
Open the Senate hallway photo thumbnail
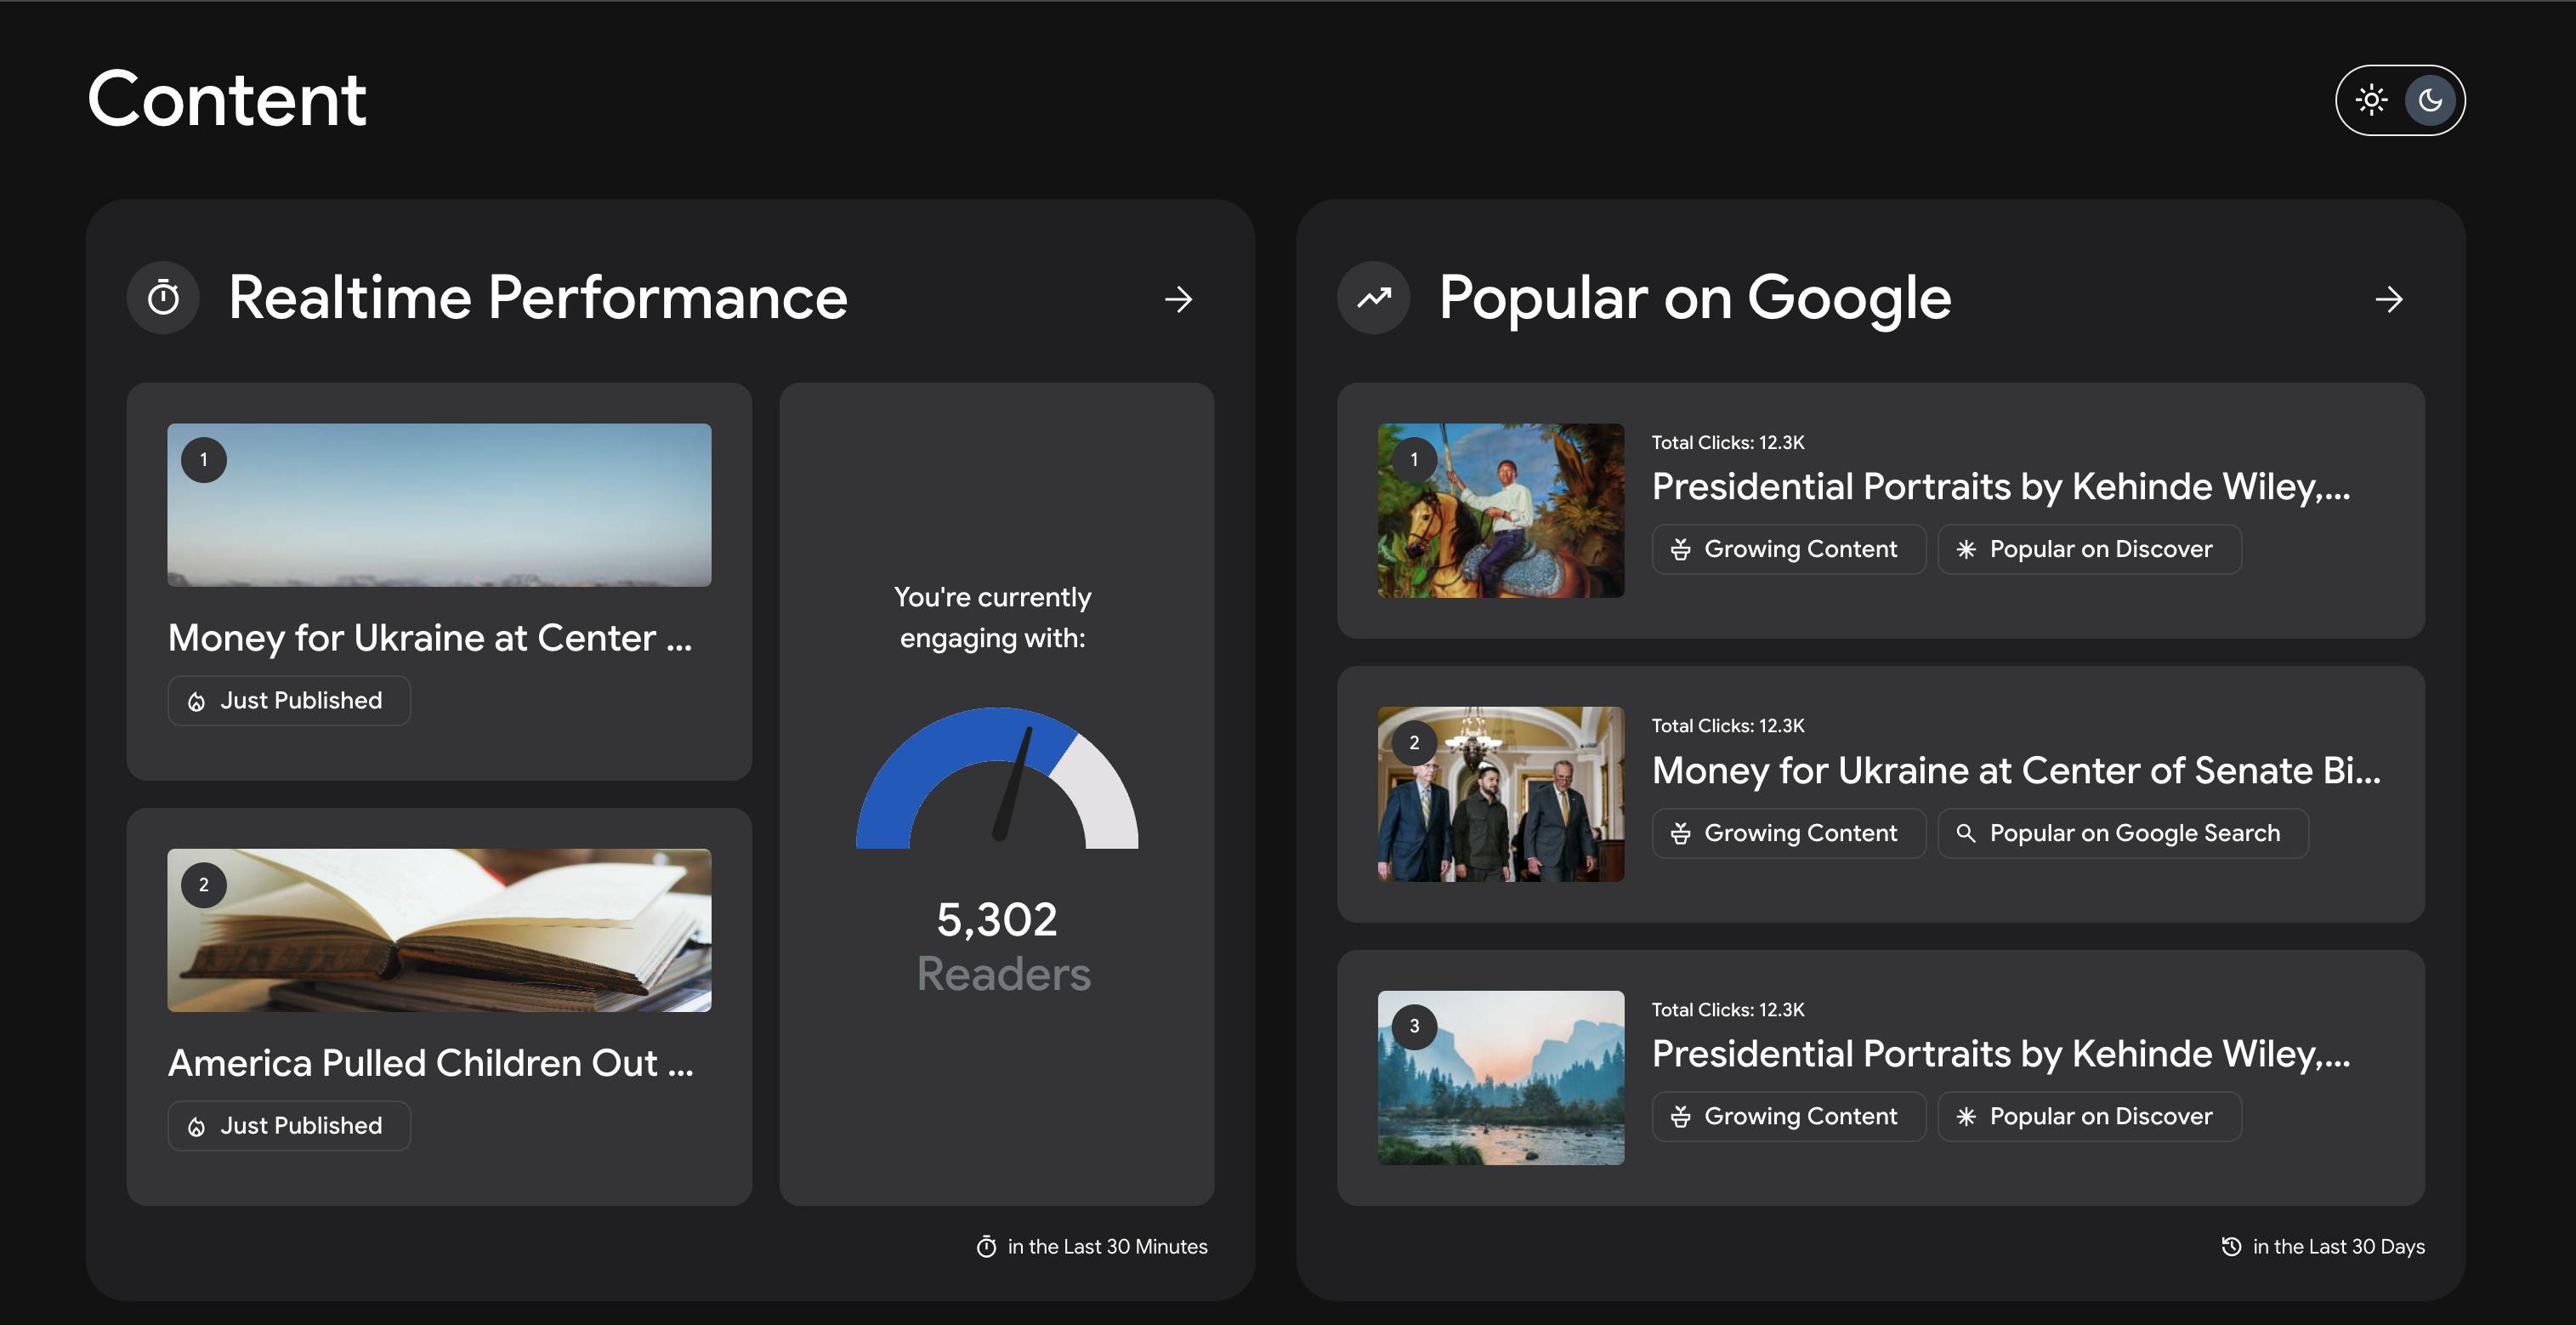pos(1501,794)
